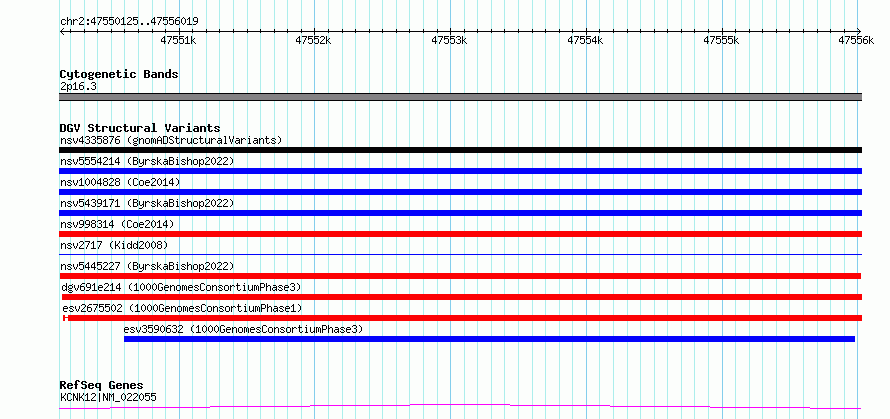Select the DGV Structural Variants track title
The image size is (890, 419).
[140, 128]
